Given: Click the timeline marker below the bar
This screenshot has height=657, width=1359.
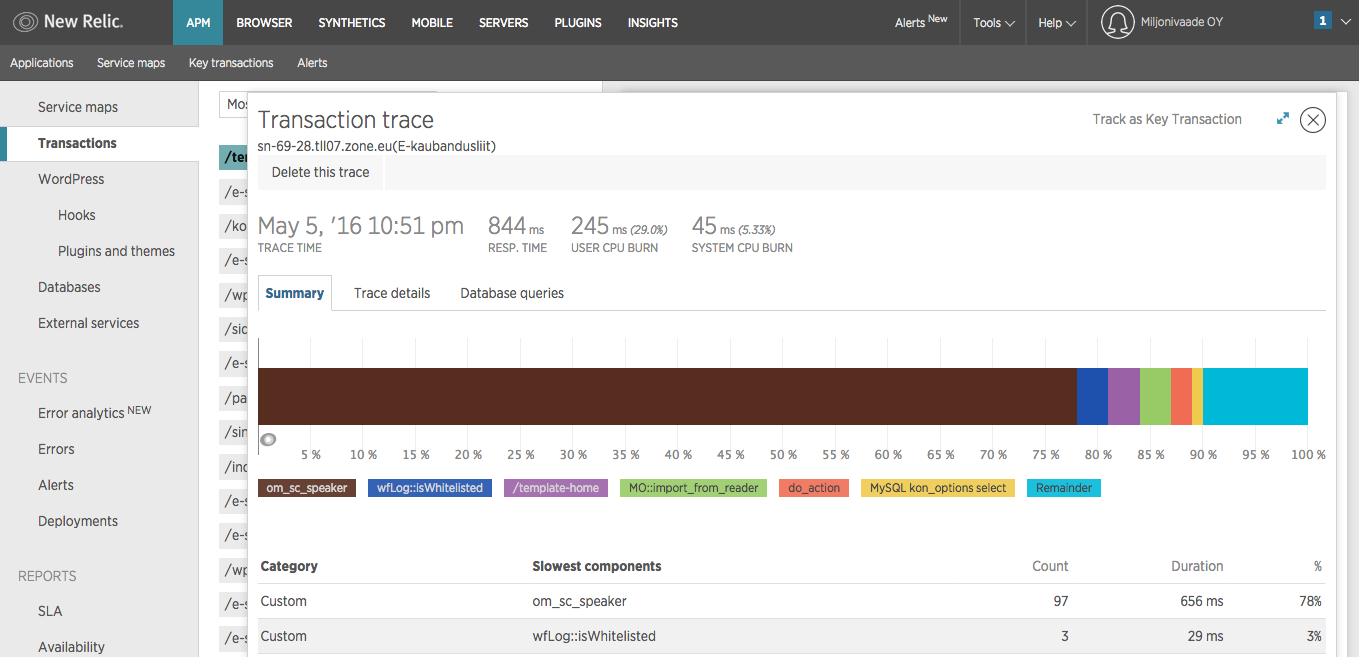Looking at the screenshot, I should coord(268,439).
